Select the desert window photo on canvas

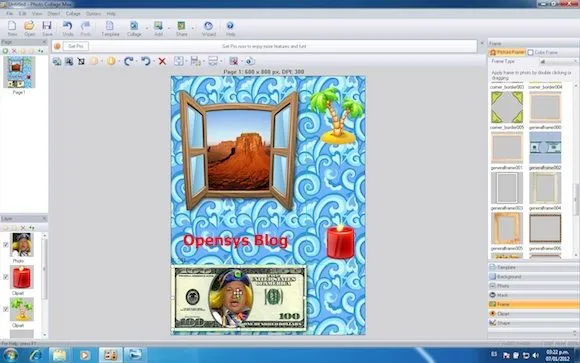coord(239,150)
